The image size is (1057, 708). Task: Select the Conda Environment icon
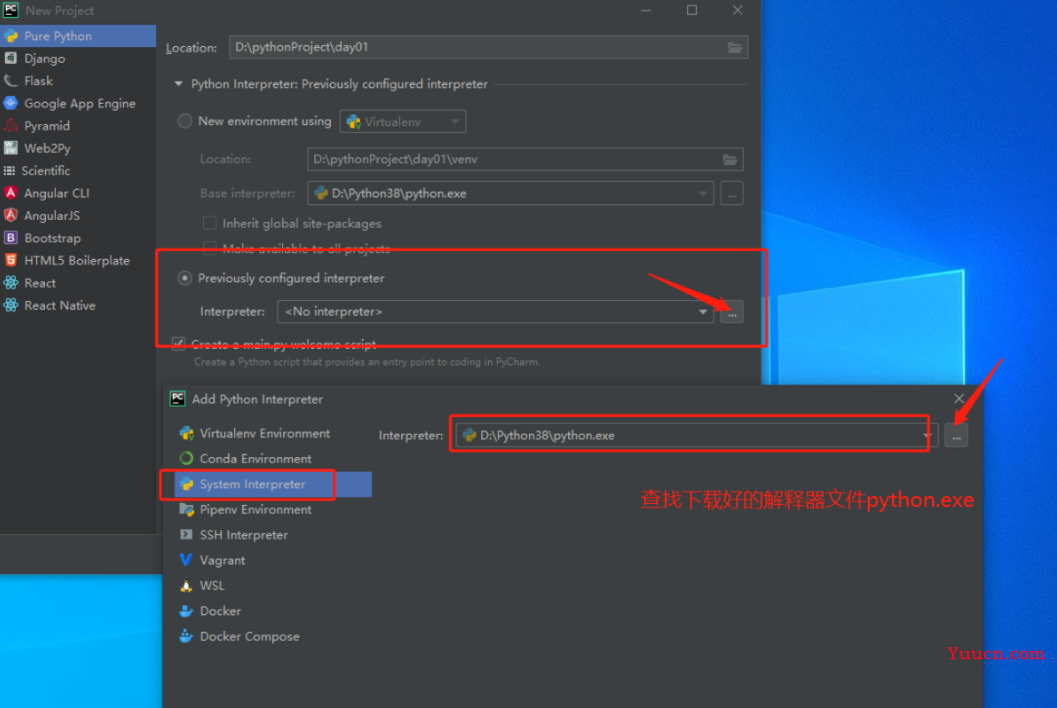186,459
